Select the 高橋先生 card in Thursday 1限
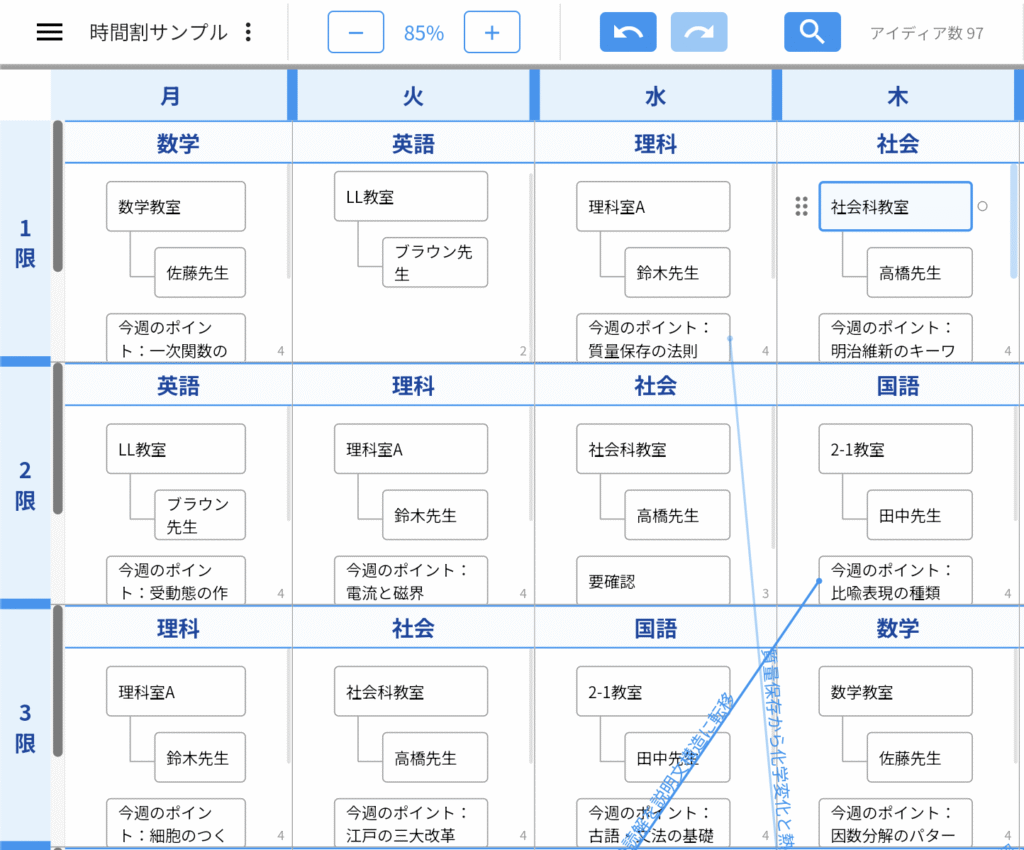1024x850 pixels. [920, 272]
